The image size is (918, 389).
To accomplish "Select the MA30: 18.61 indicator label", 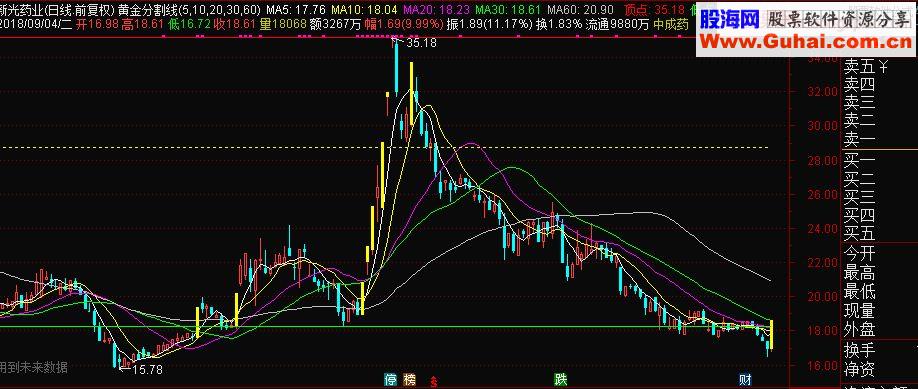I will click(508, 9).
